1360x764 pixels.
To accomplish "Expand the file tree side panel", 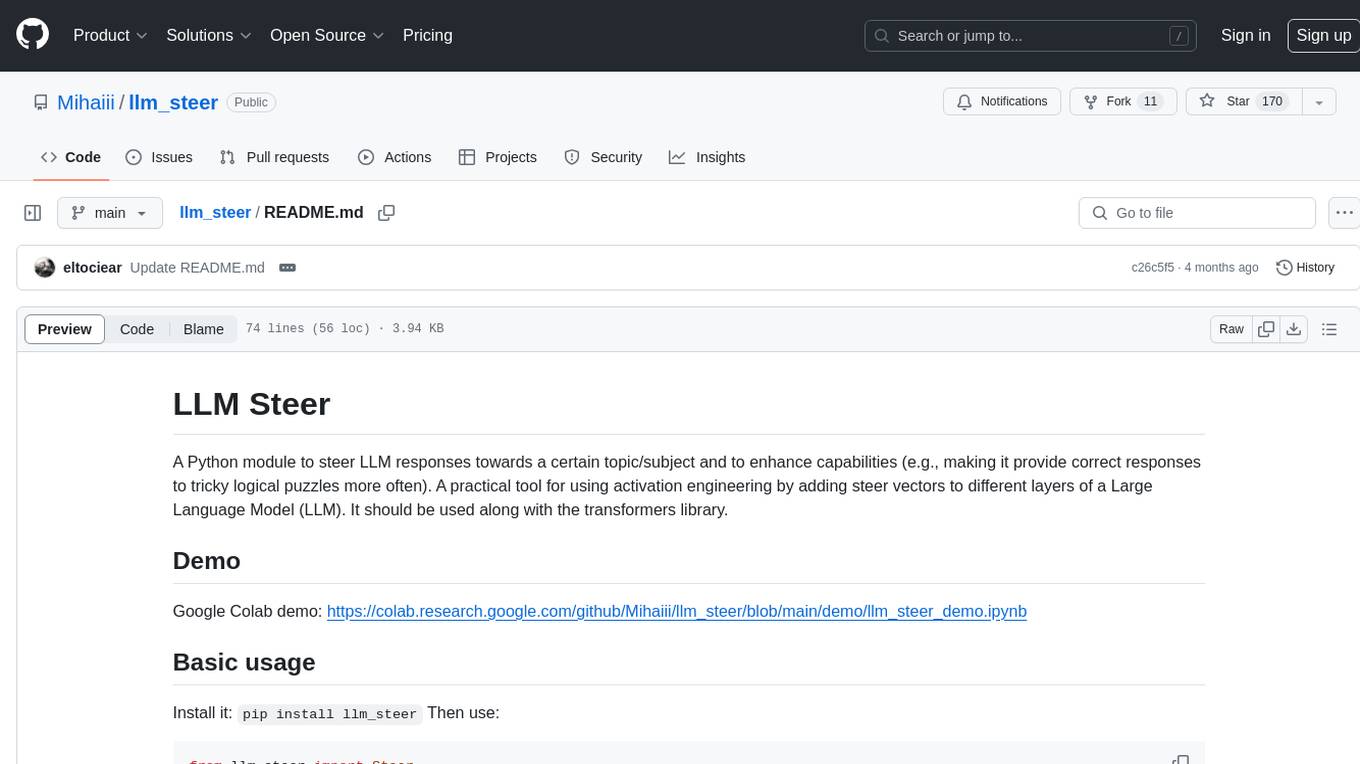I will (33, 213).
